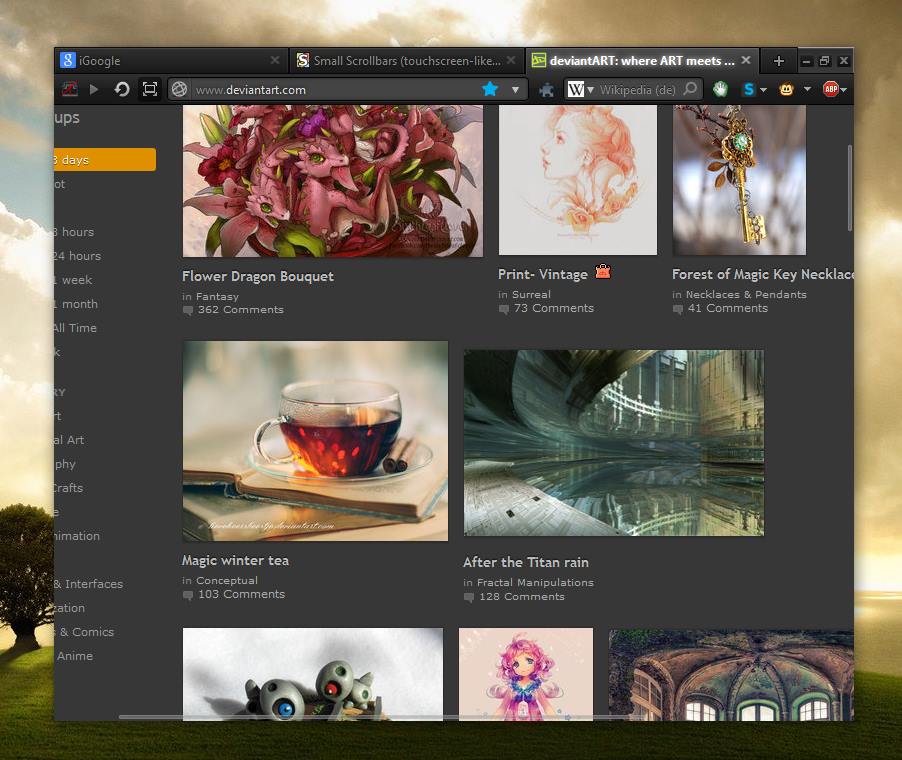
Task: Expand the Adblock Plus dropdown arrow
Action: click(843, 90)
